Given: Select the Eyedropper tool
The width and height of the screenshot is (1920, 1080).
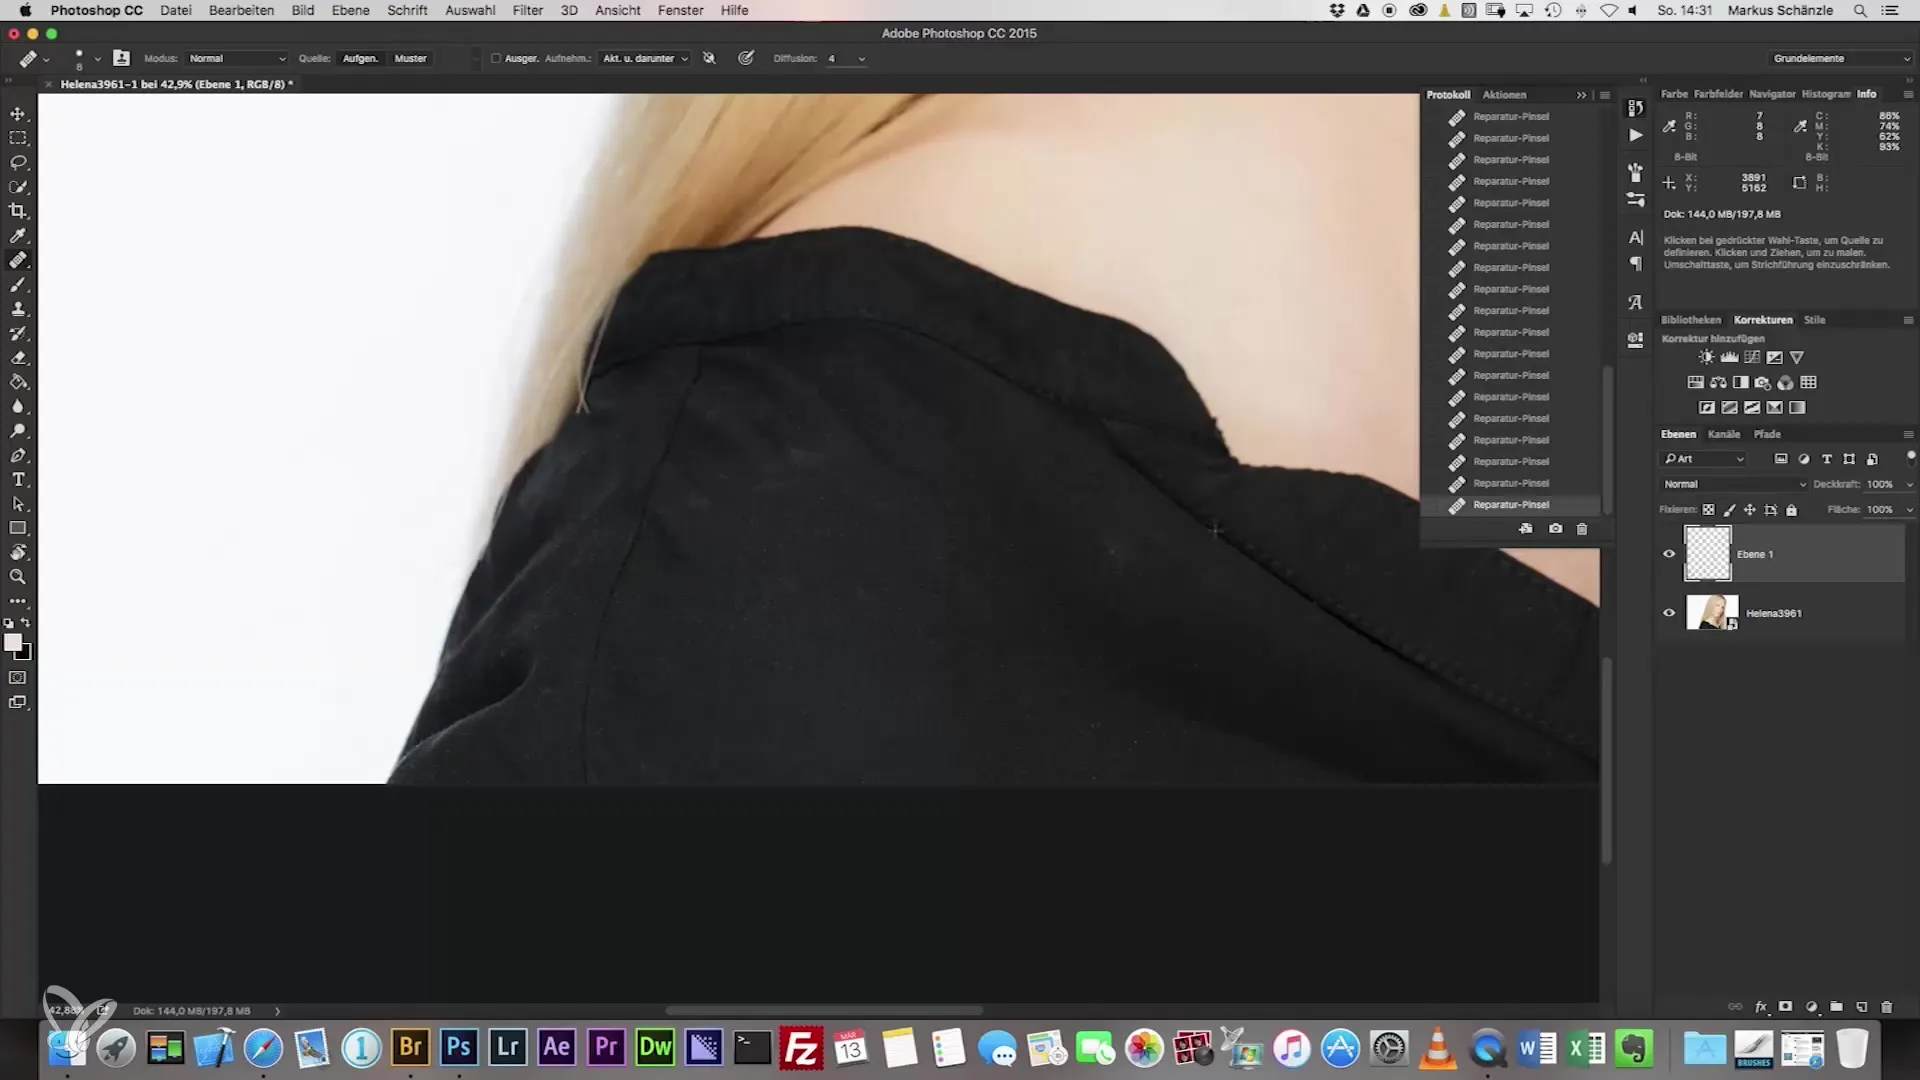Looking at the screenshot, I should point(18,236).
